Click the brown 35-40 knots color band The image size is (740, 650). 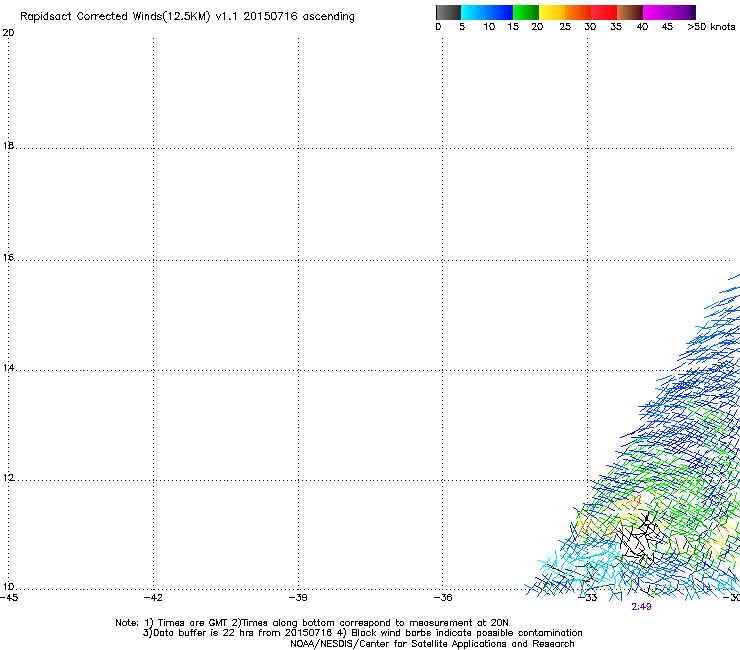[x=630, y=12]
